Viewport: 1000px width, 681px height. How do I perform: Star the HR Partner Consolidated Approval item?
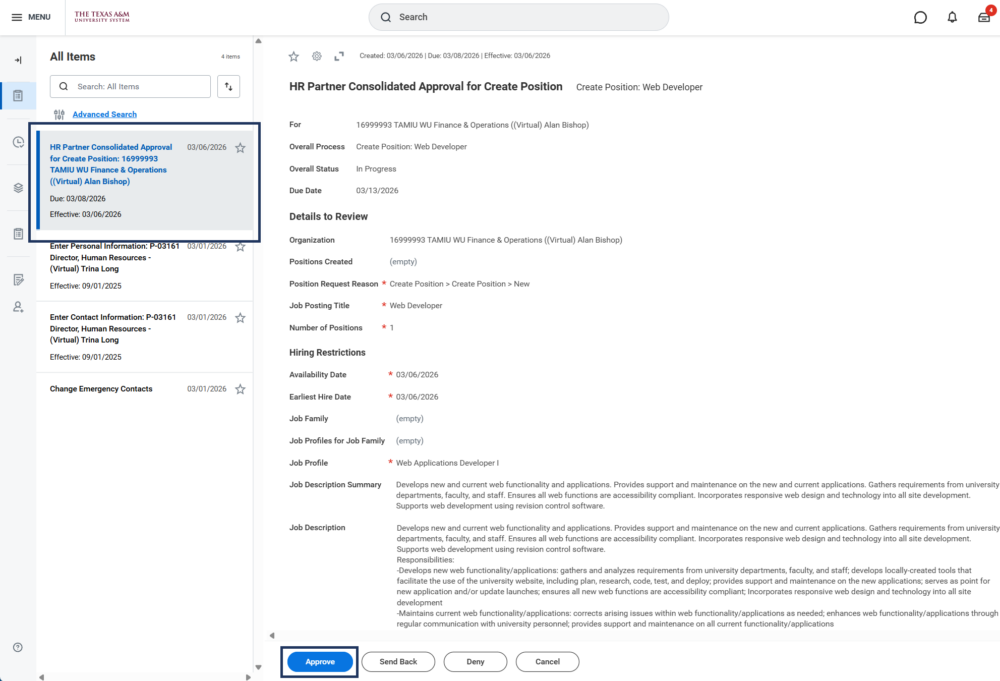(240, 148)
